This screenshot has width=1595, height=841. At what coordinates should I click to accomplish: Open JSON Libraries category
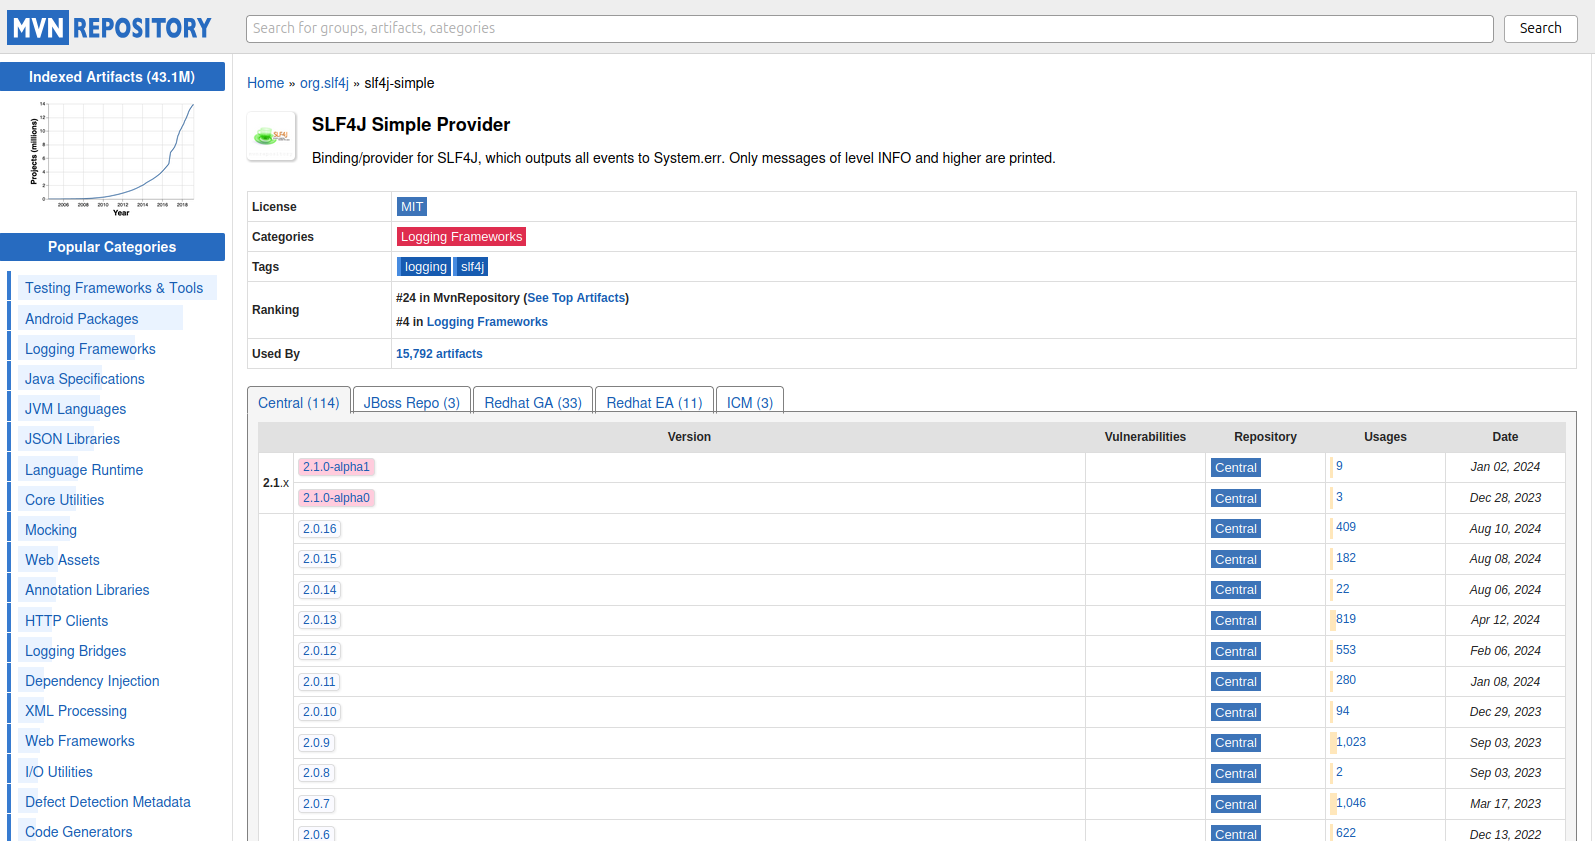pos(72,439)
